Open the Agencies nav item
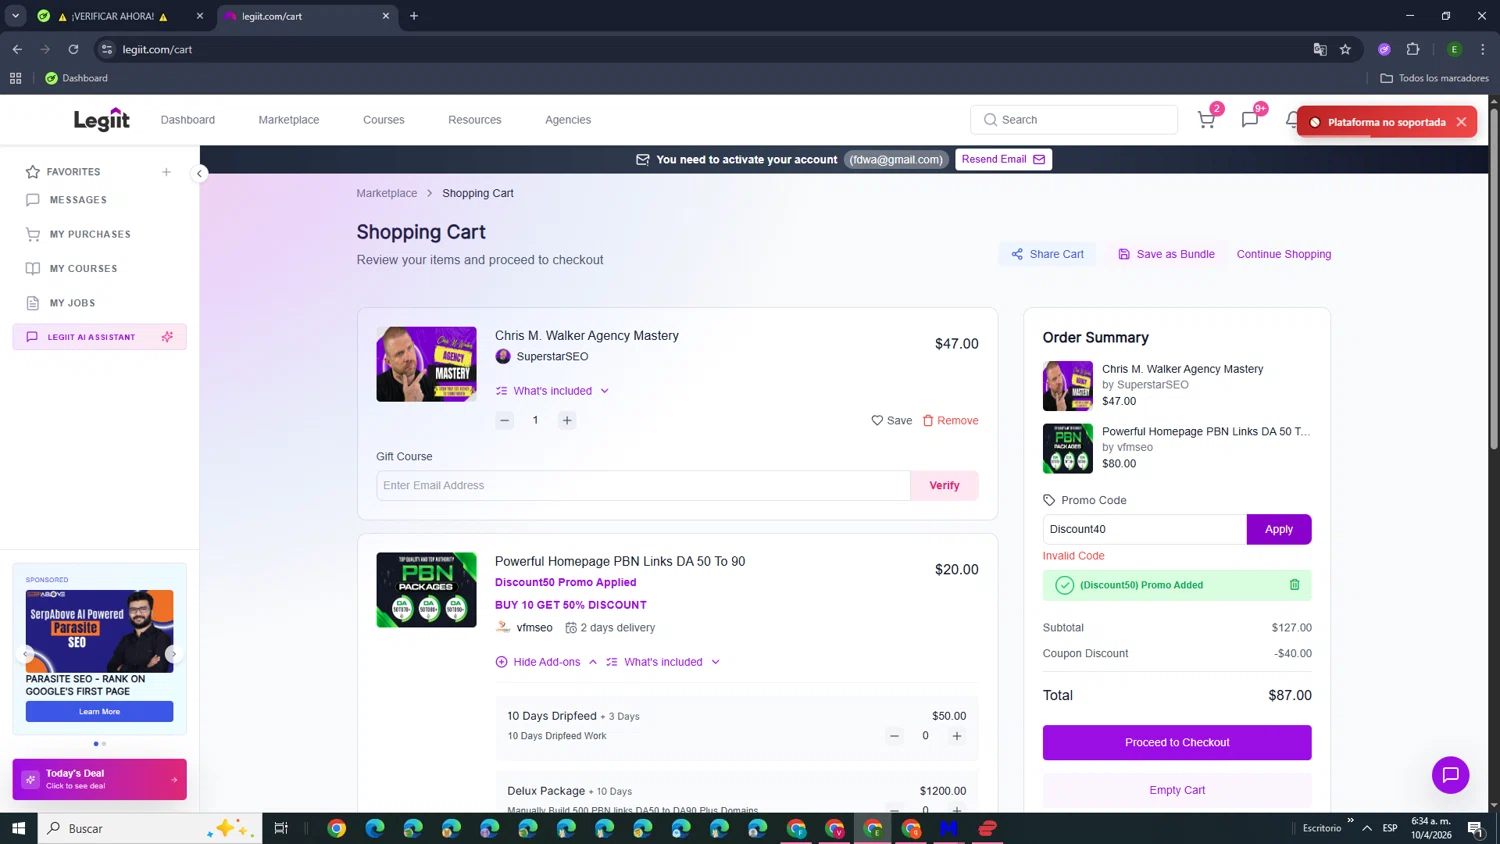This screenshot has height=844, width=1500. point(568,120)
